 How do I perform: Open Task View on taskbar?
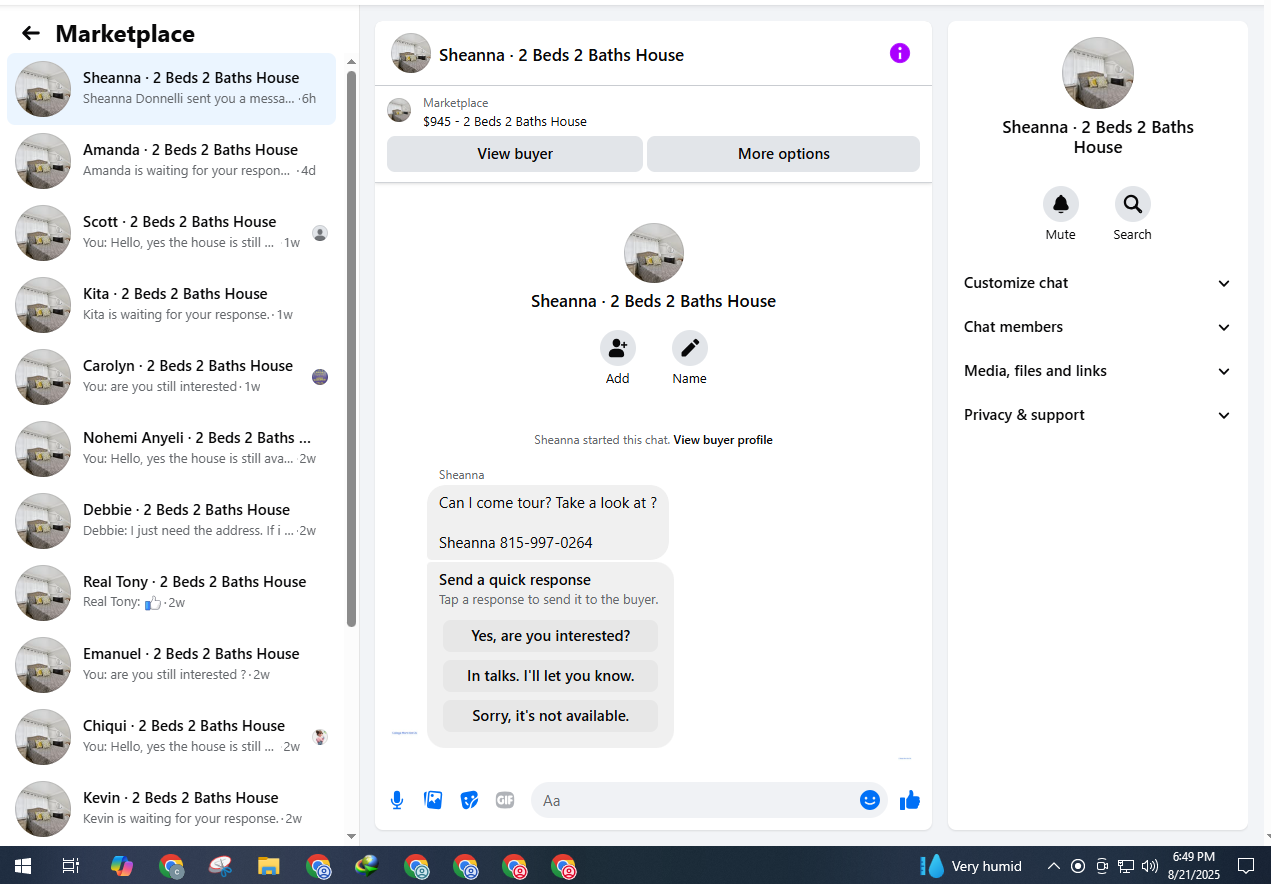(71, 866)
